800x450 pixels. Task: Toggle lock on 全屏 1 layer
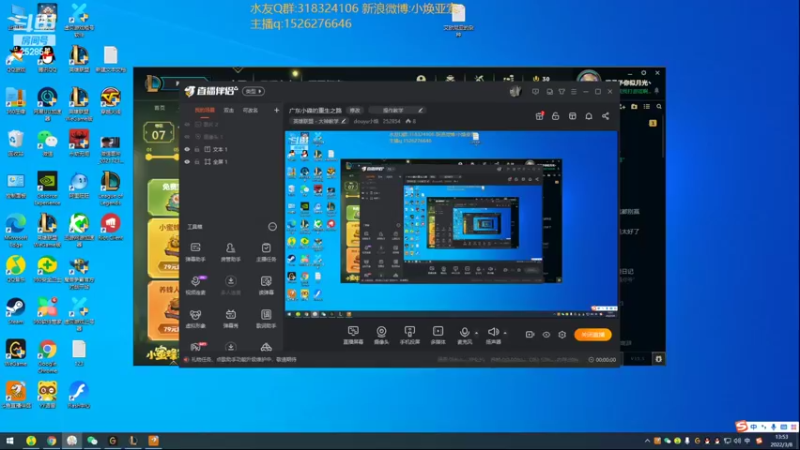pos(197,162)
